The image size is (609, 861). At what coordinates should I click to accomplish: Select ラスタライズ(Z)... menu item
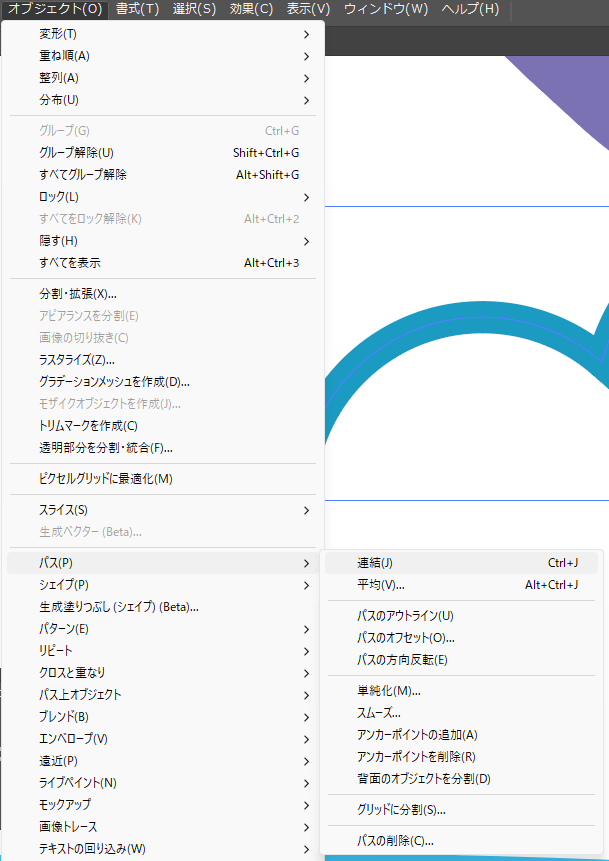click(77, 360)
